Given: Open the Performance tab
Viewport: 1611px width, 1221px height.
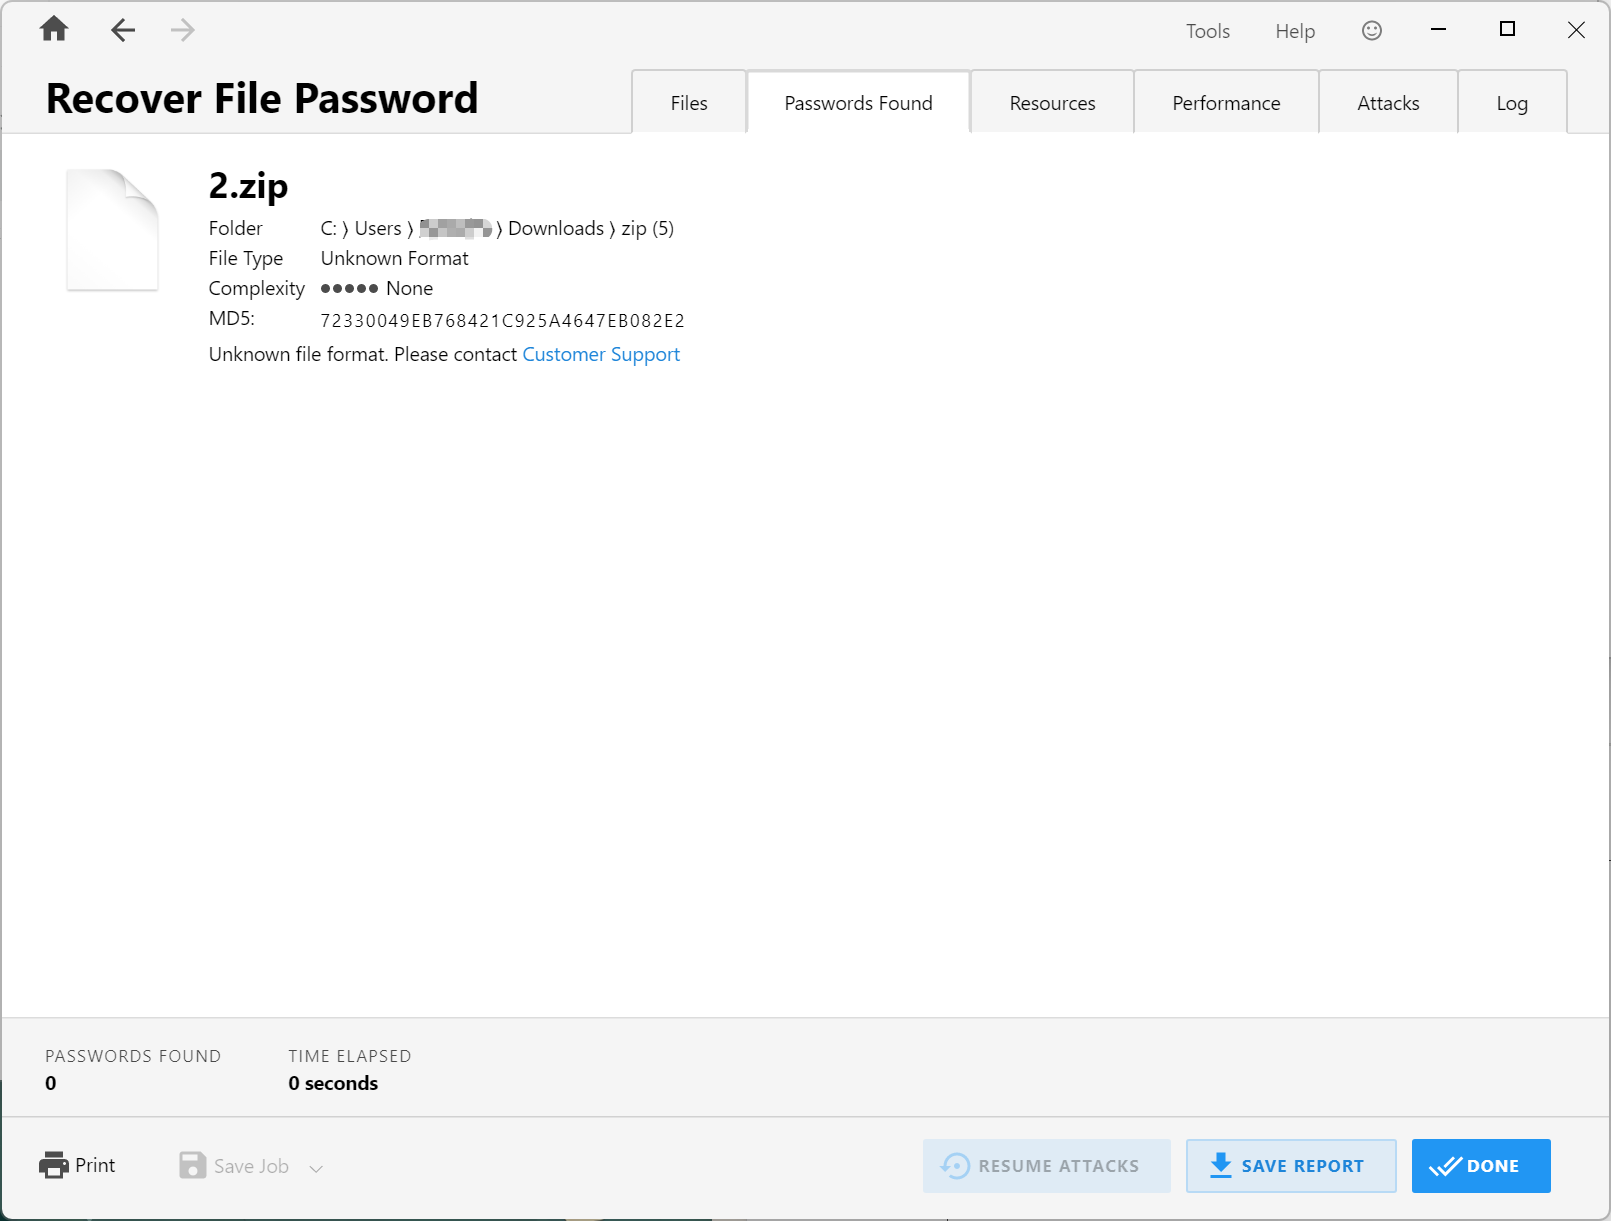Looking at the screenshot, I should [1226, 103].
